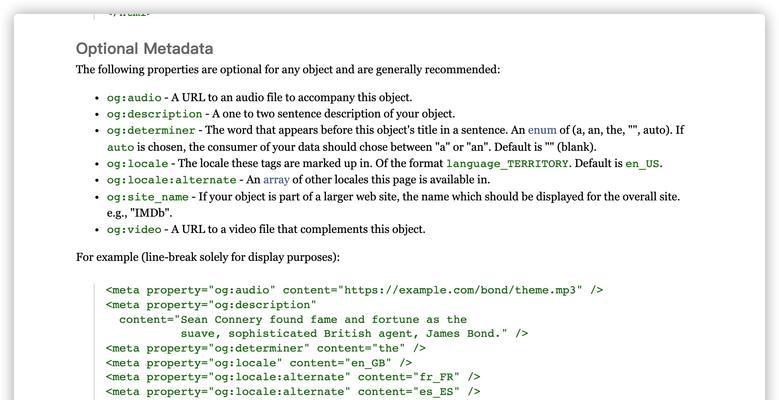Click the theme.mp3 URL in code example
The height and width of the screenshot is (400, 779).
pyautogui.click(x=463, y=290)
